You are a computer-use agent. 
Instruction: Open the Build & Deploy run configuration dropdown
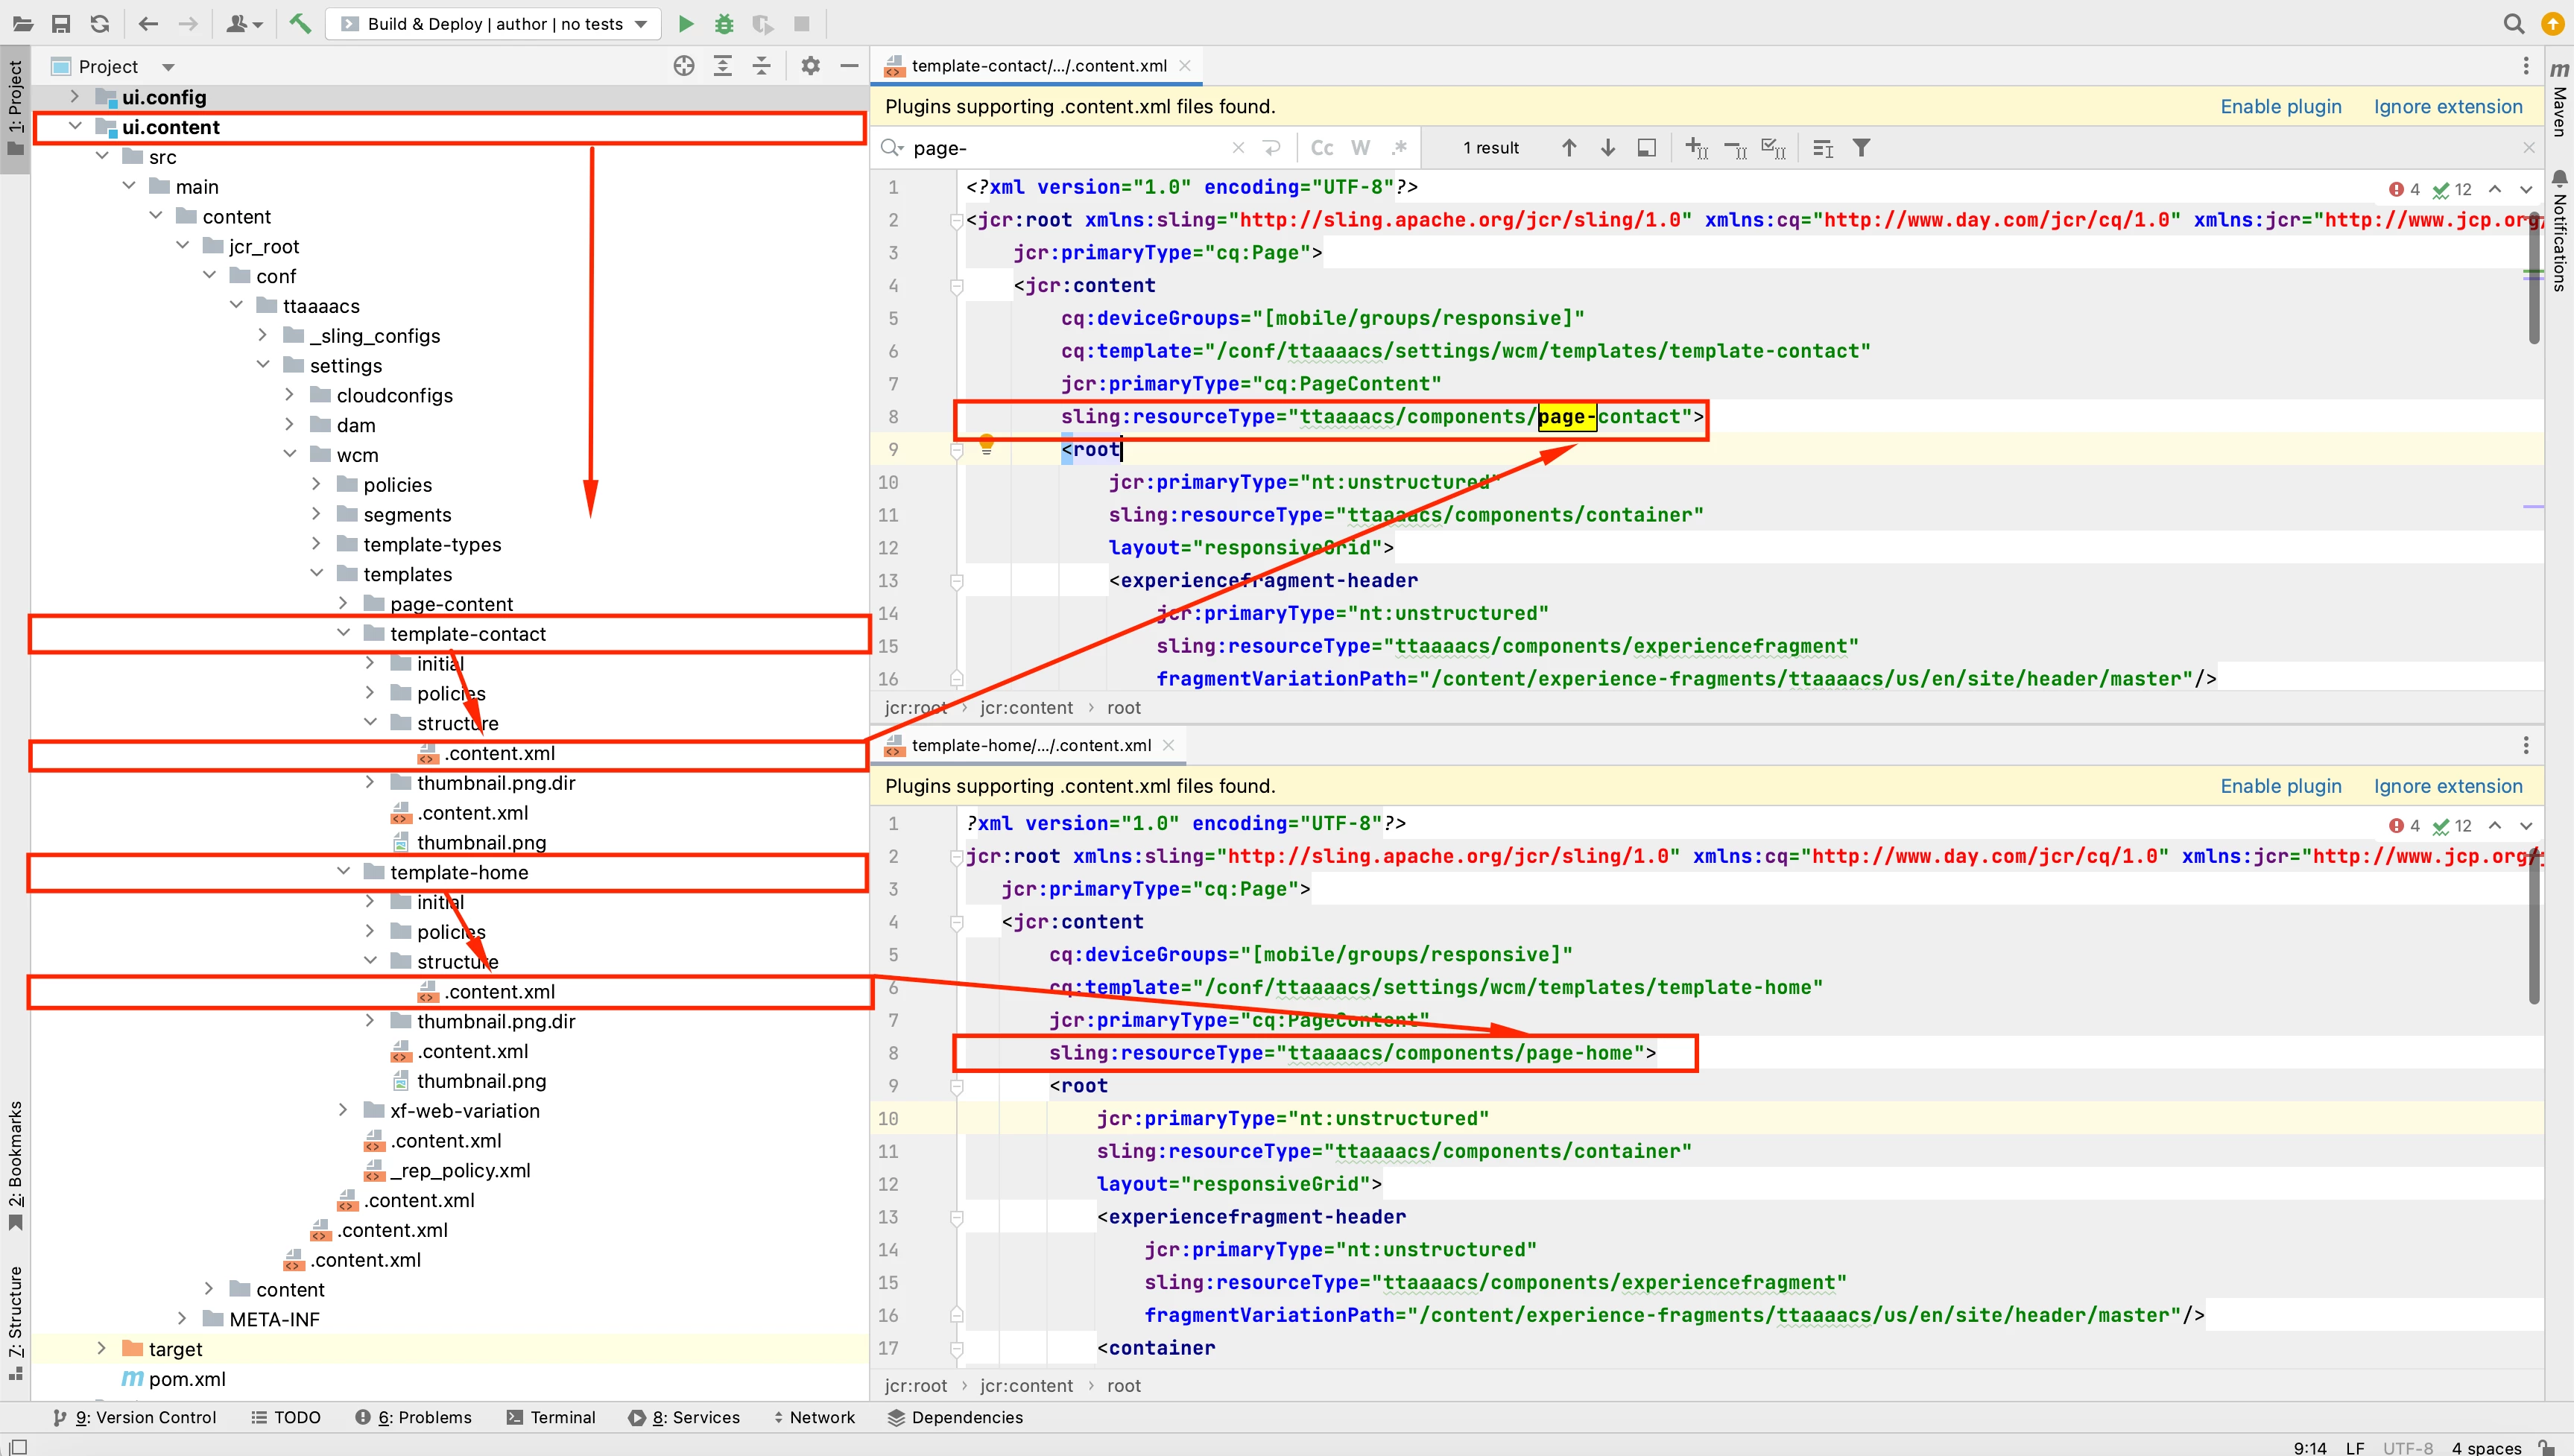point(494,24)
